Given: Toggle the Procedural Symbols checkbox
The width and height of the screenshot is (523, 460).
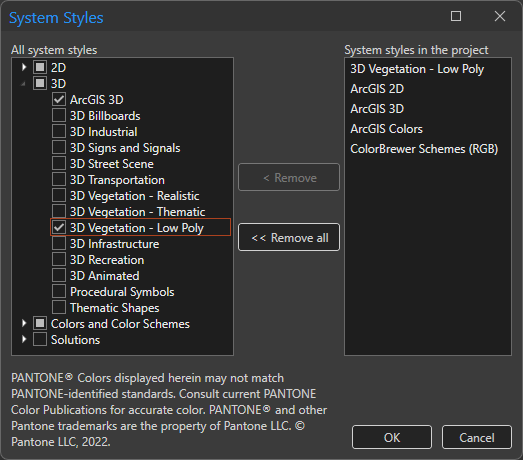Looking at the screenshot, I should click(x=59, y=292).
